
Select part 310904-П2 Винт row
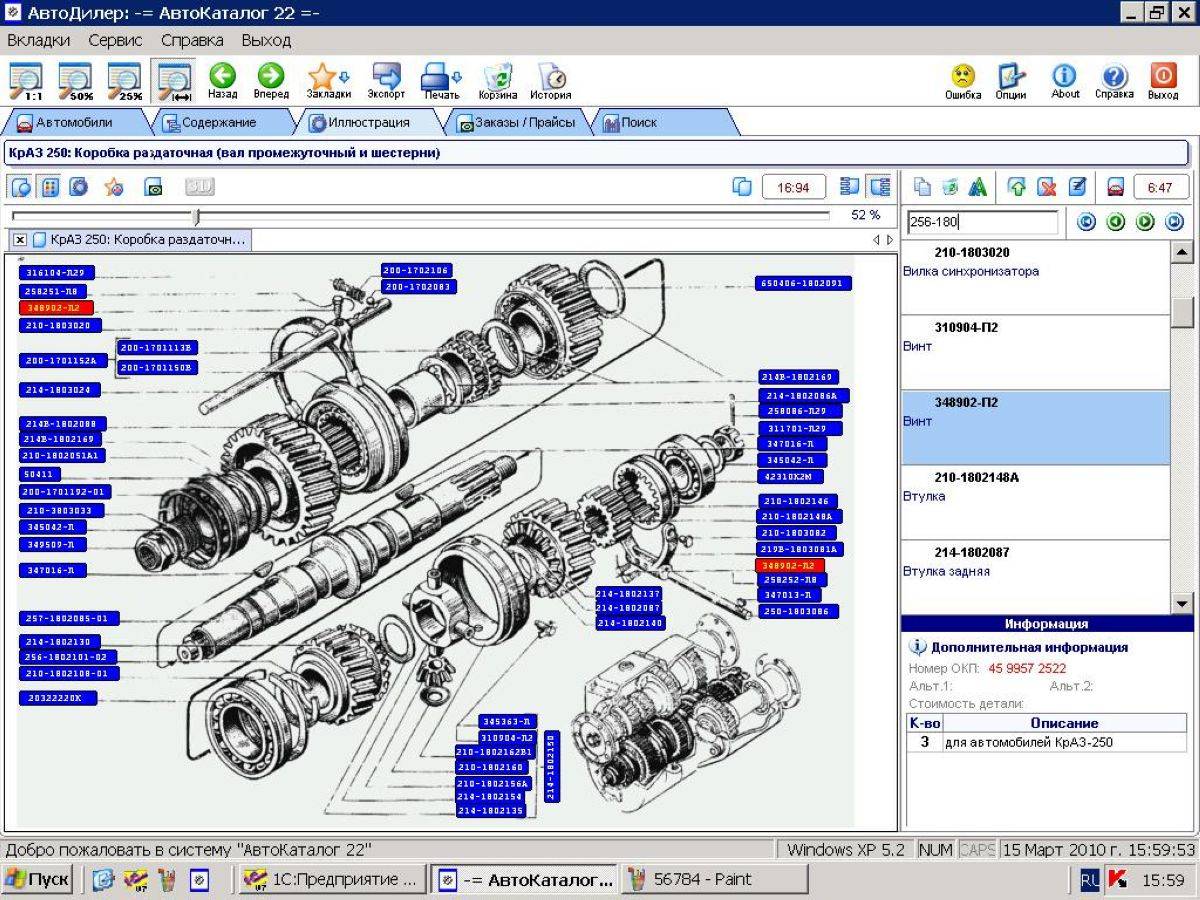[x=1035, y=353]
